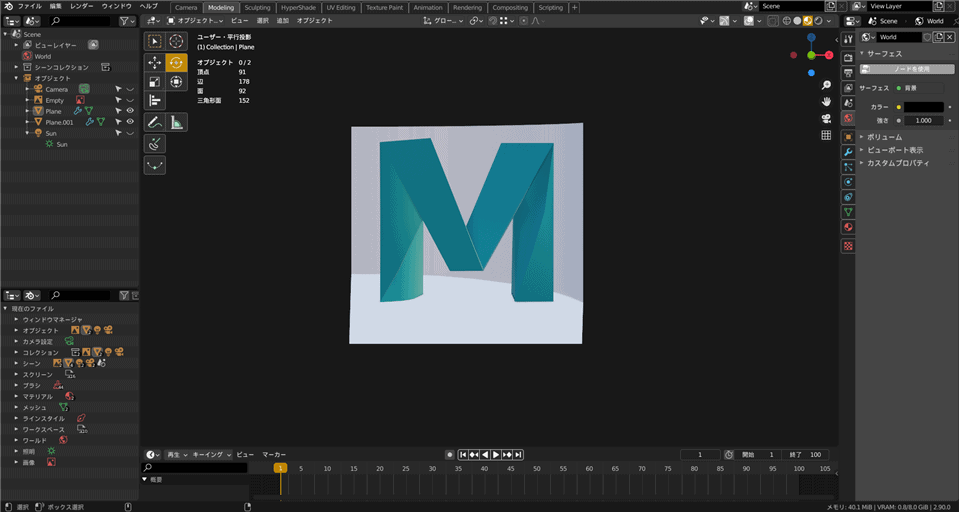
Task: Select the Annotate pencil tool
Action: [155, 122]
